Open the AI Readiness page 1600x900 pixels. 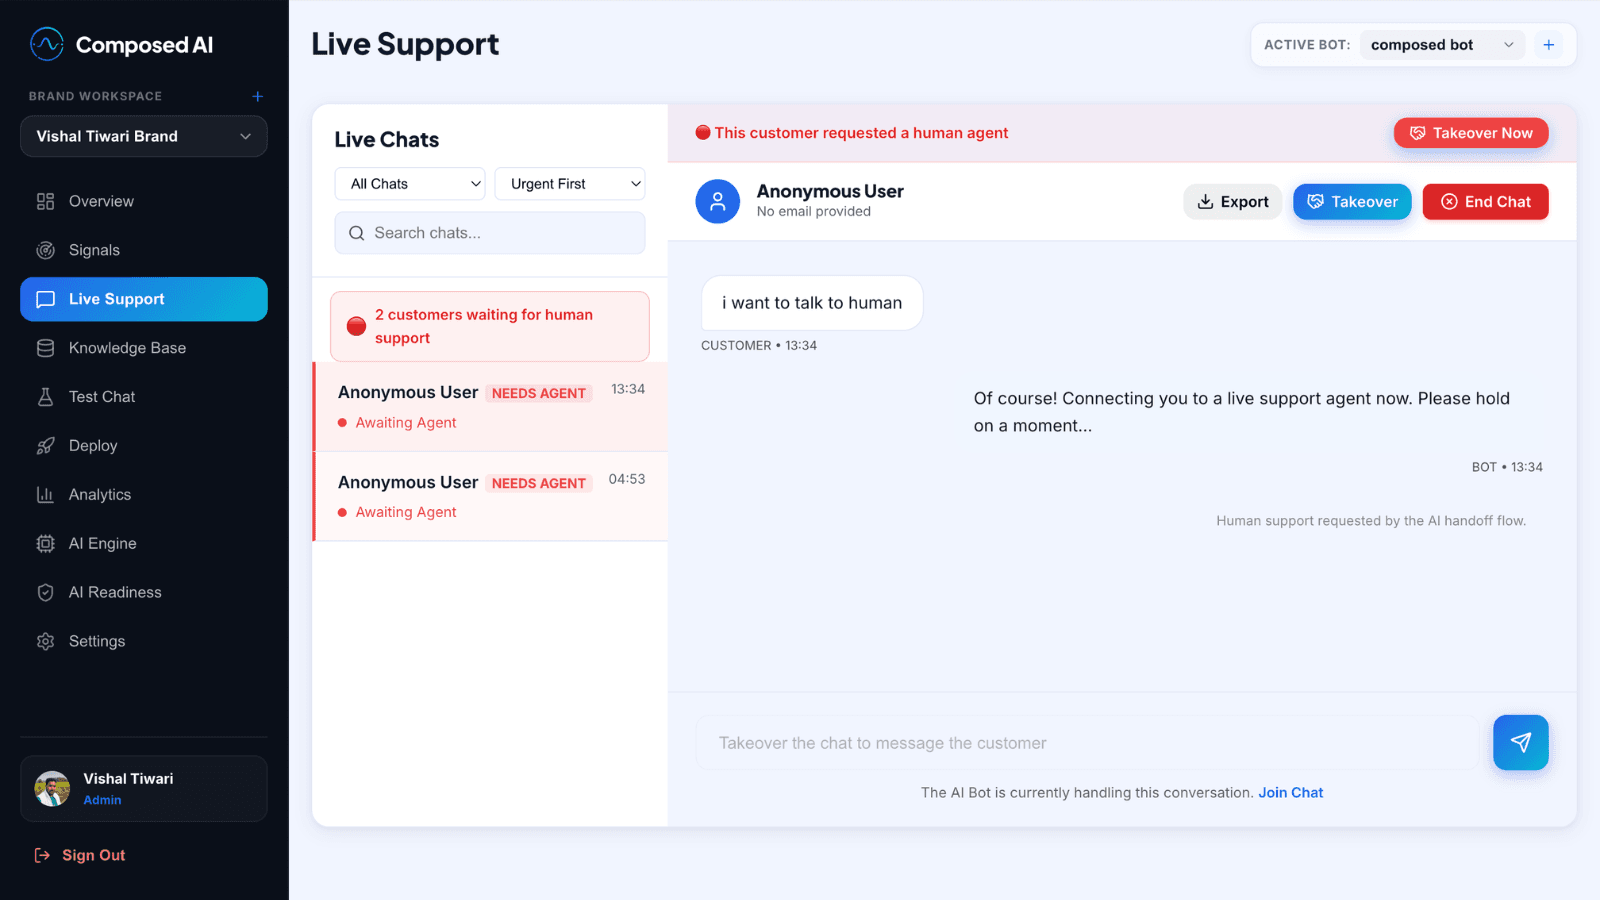tap(144, 593)
